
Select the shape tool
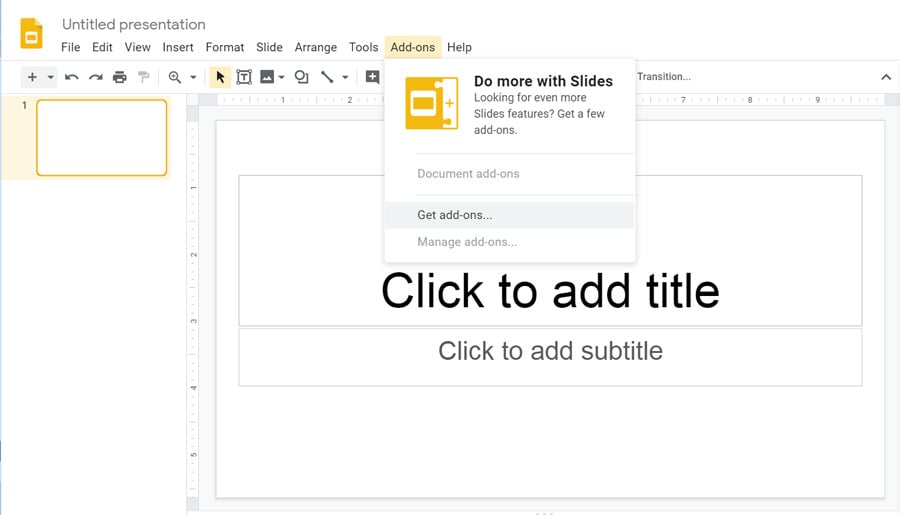point(301,77)
